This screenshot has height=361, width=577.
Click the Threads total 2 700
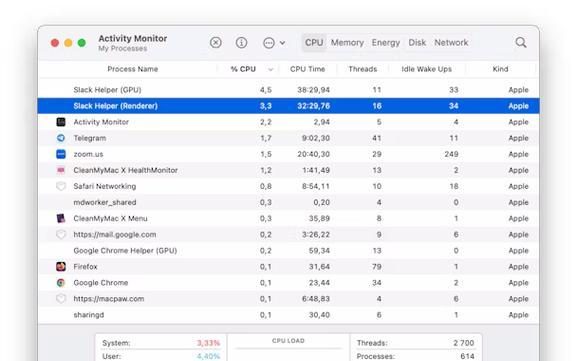tap(464, 343)
